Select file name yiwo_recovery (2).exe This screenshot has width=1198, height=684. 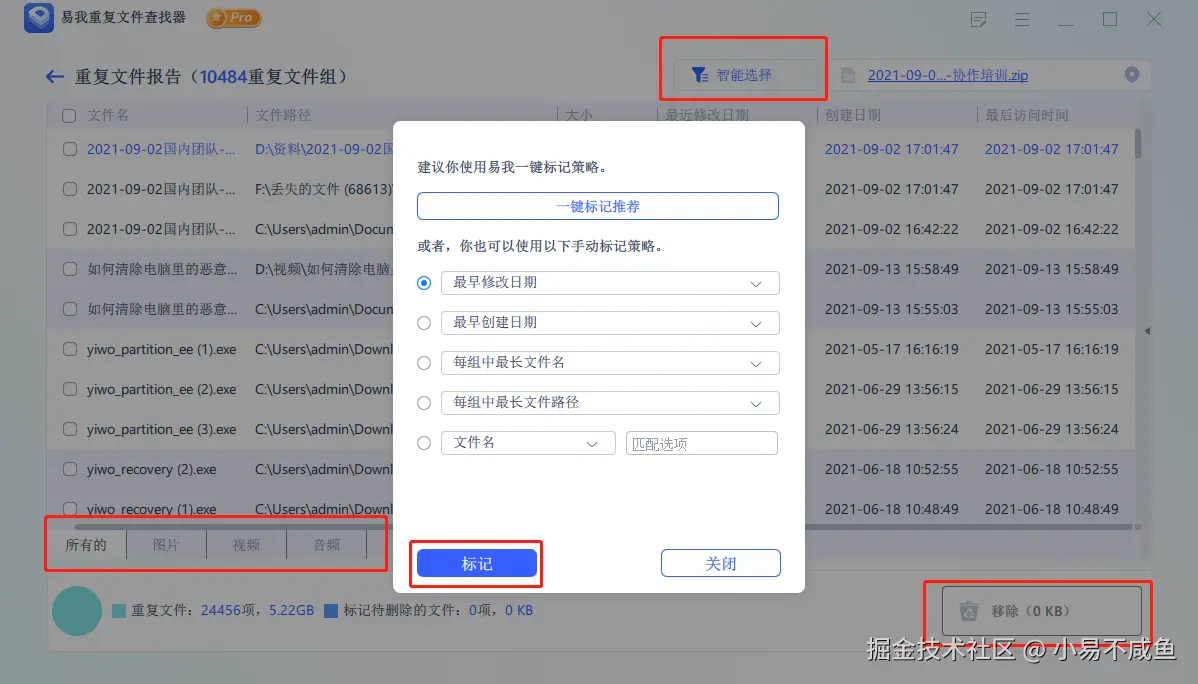pyautogui.click(x=151, y=469)
